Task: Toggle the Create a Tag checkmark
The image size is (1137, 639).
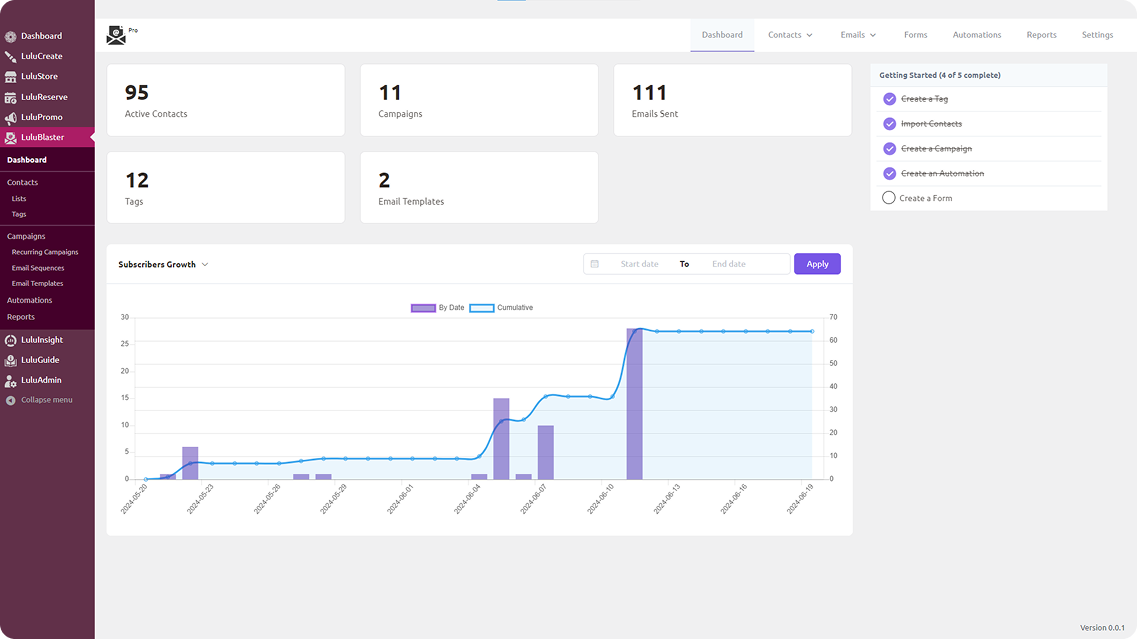Action: pyautogui.click(x=889, y=99)
